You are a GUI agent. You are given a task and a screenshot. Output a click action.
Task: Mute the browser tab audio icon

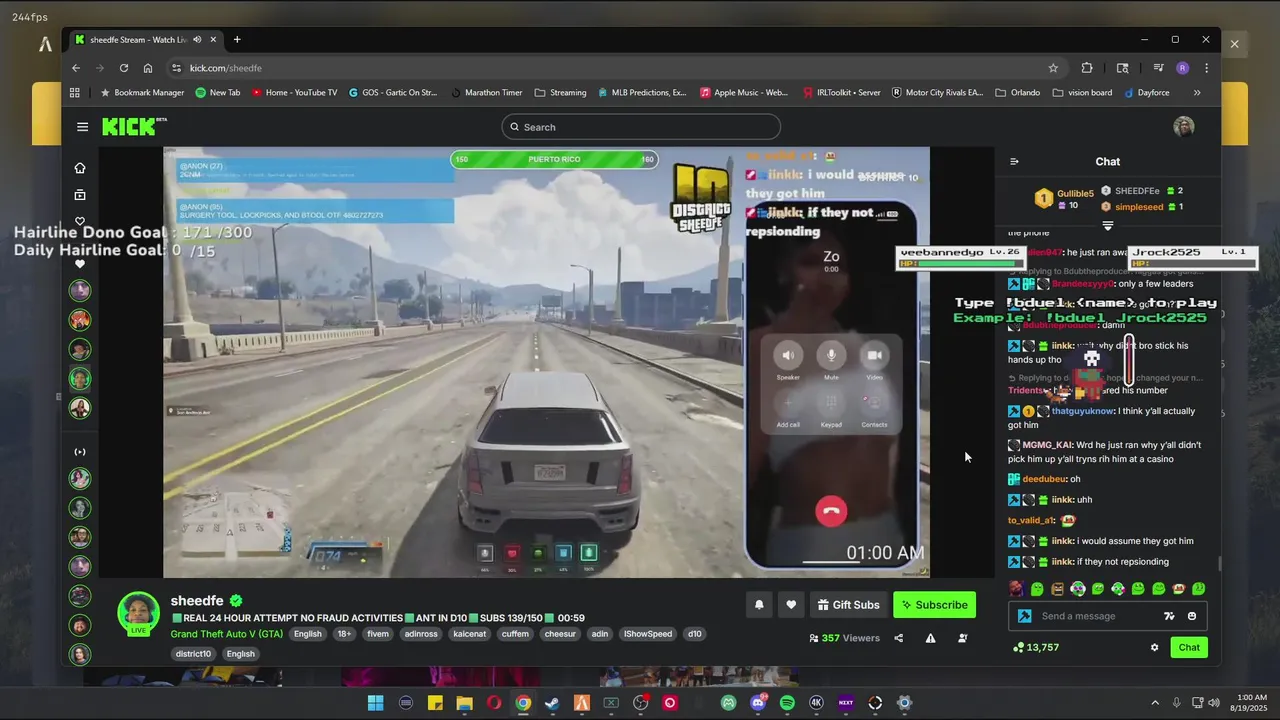[197, 40]
